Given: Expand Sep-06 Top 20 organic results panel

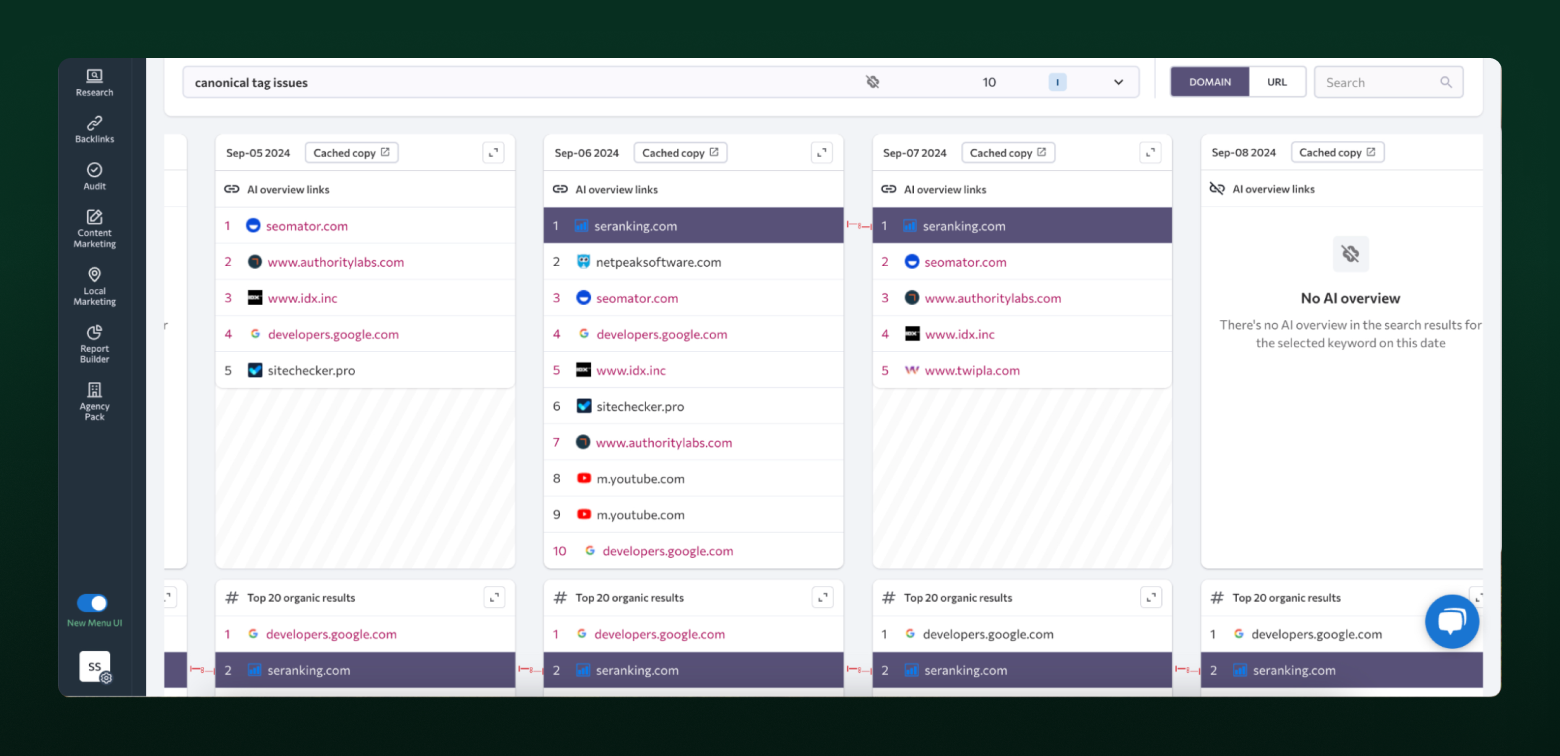Looking at the screenshot, I should (x=822, y=597).
